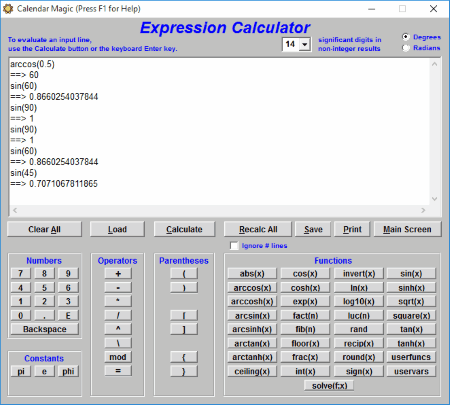Click the sin(45) line in the text area

24,173
